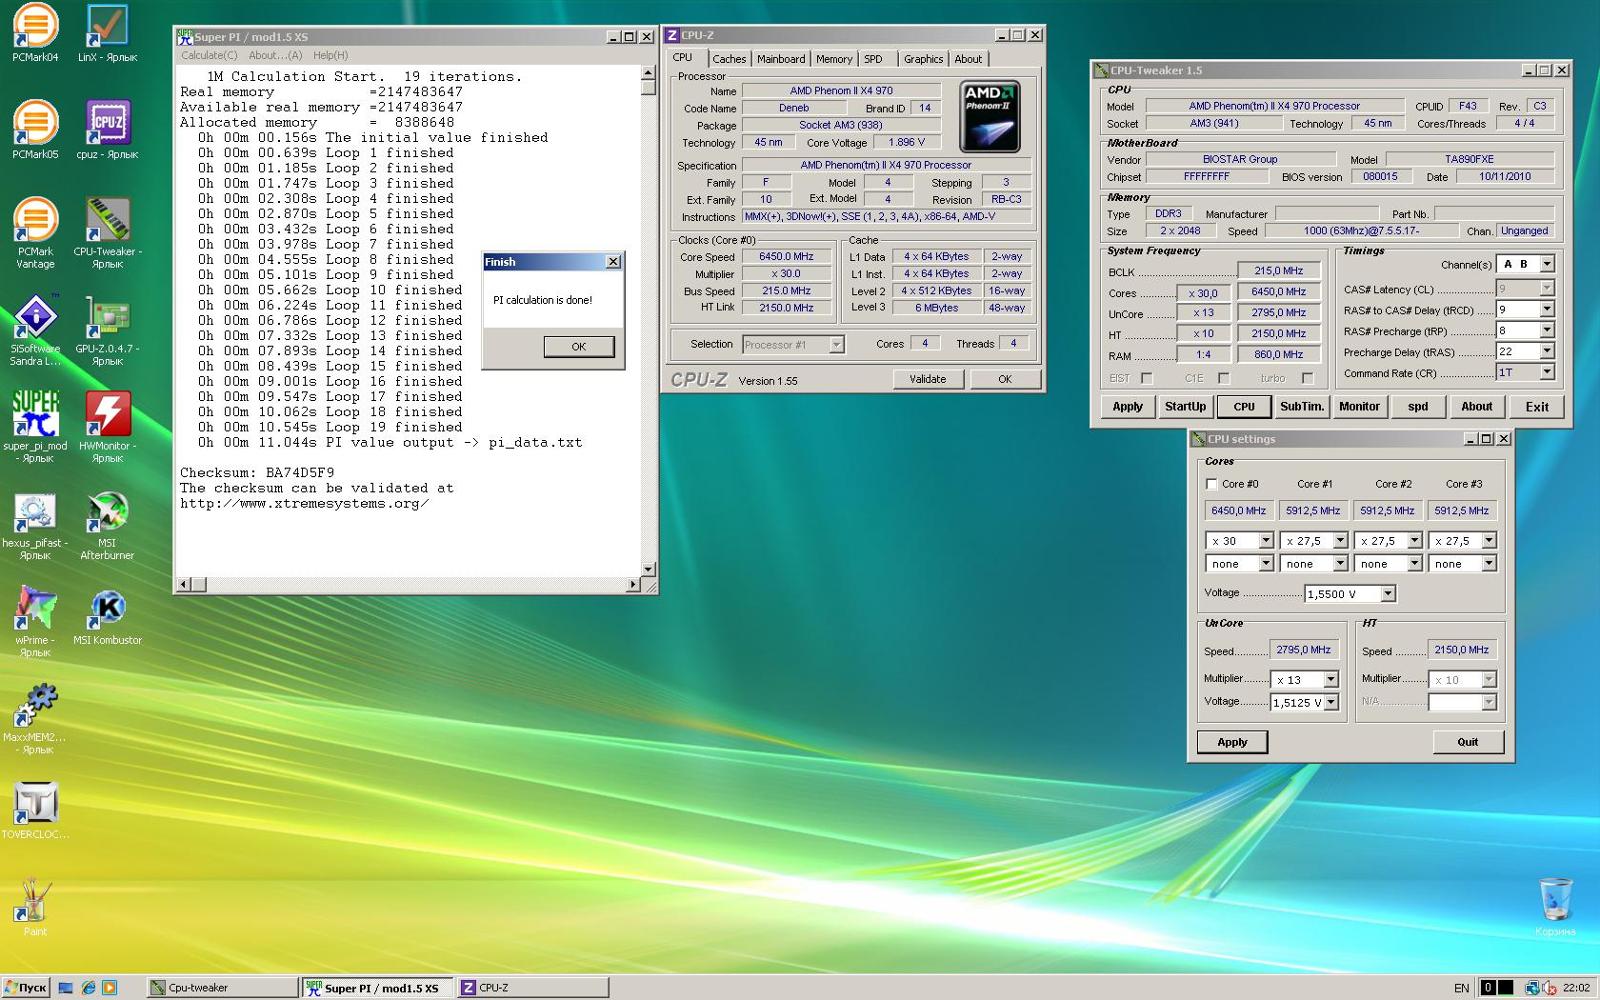Open the Recycle Bin on the desktop
The height and width of the screenshot is (1000, 1600).
coord(1555,907)
